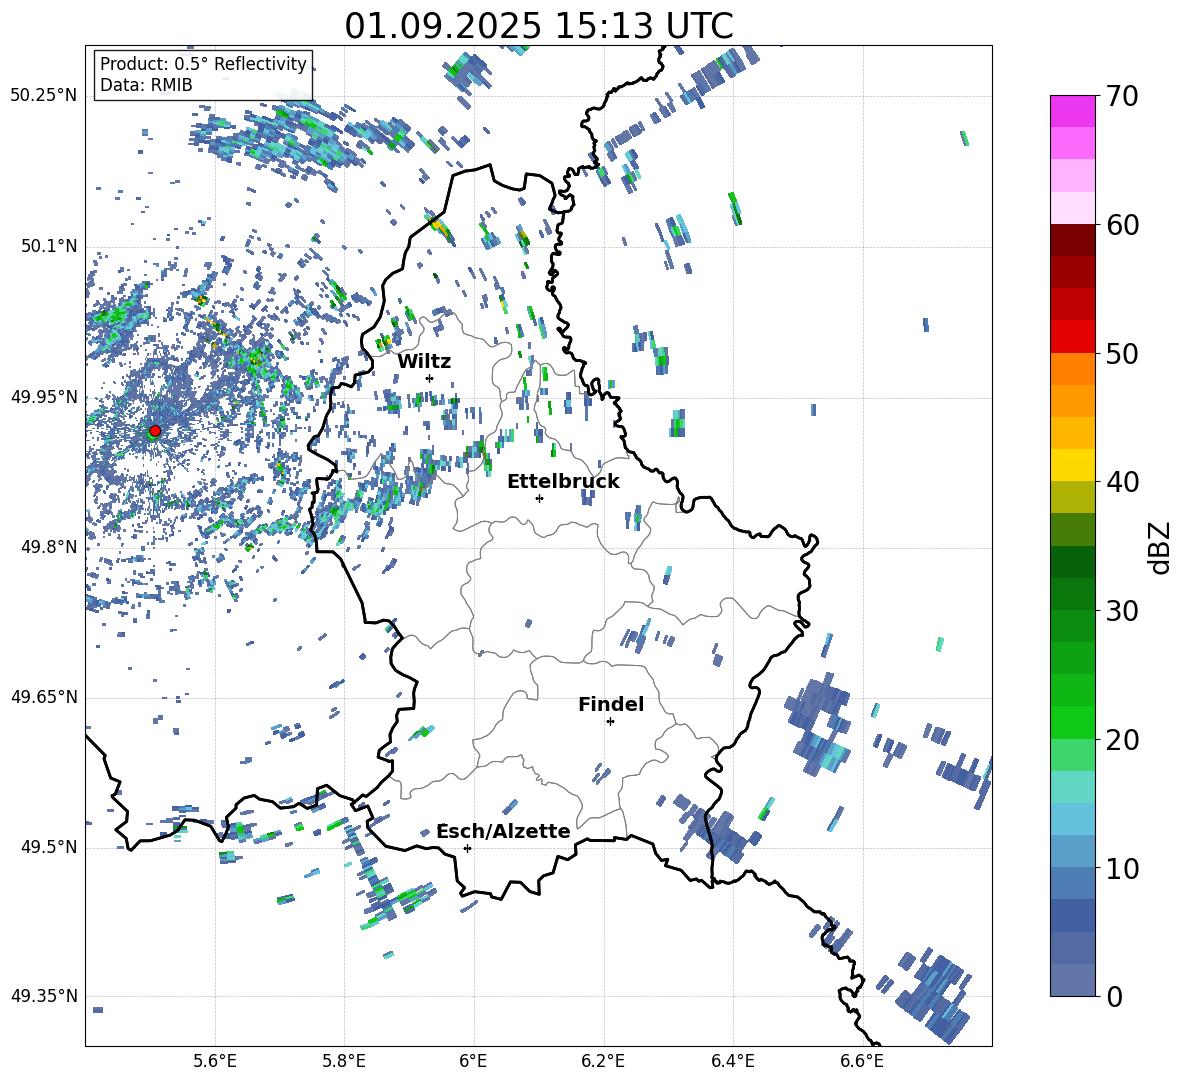Pick the yellow swatch just above 40 dBZ
The height and width of the screenshot is (1081, 1184).
pyautogui.click(x=1072, y=465)
